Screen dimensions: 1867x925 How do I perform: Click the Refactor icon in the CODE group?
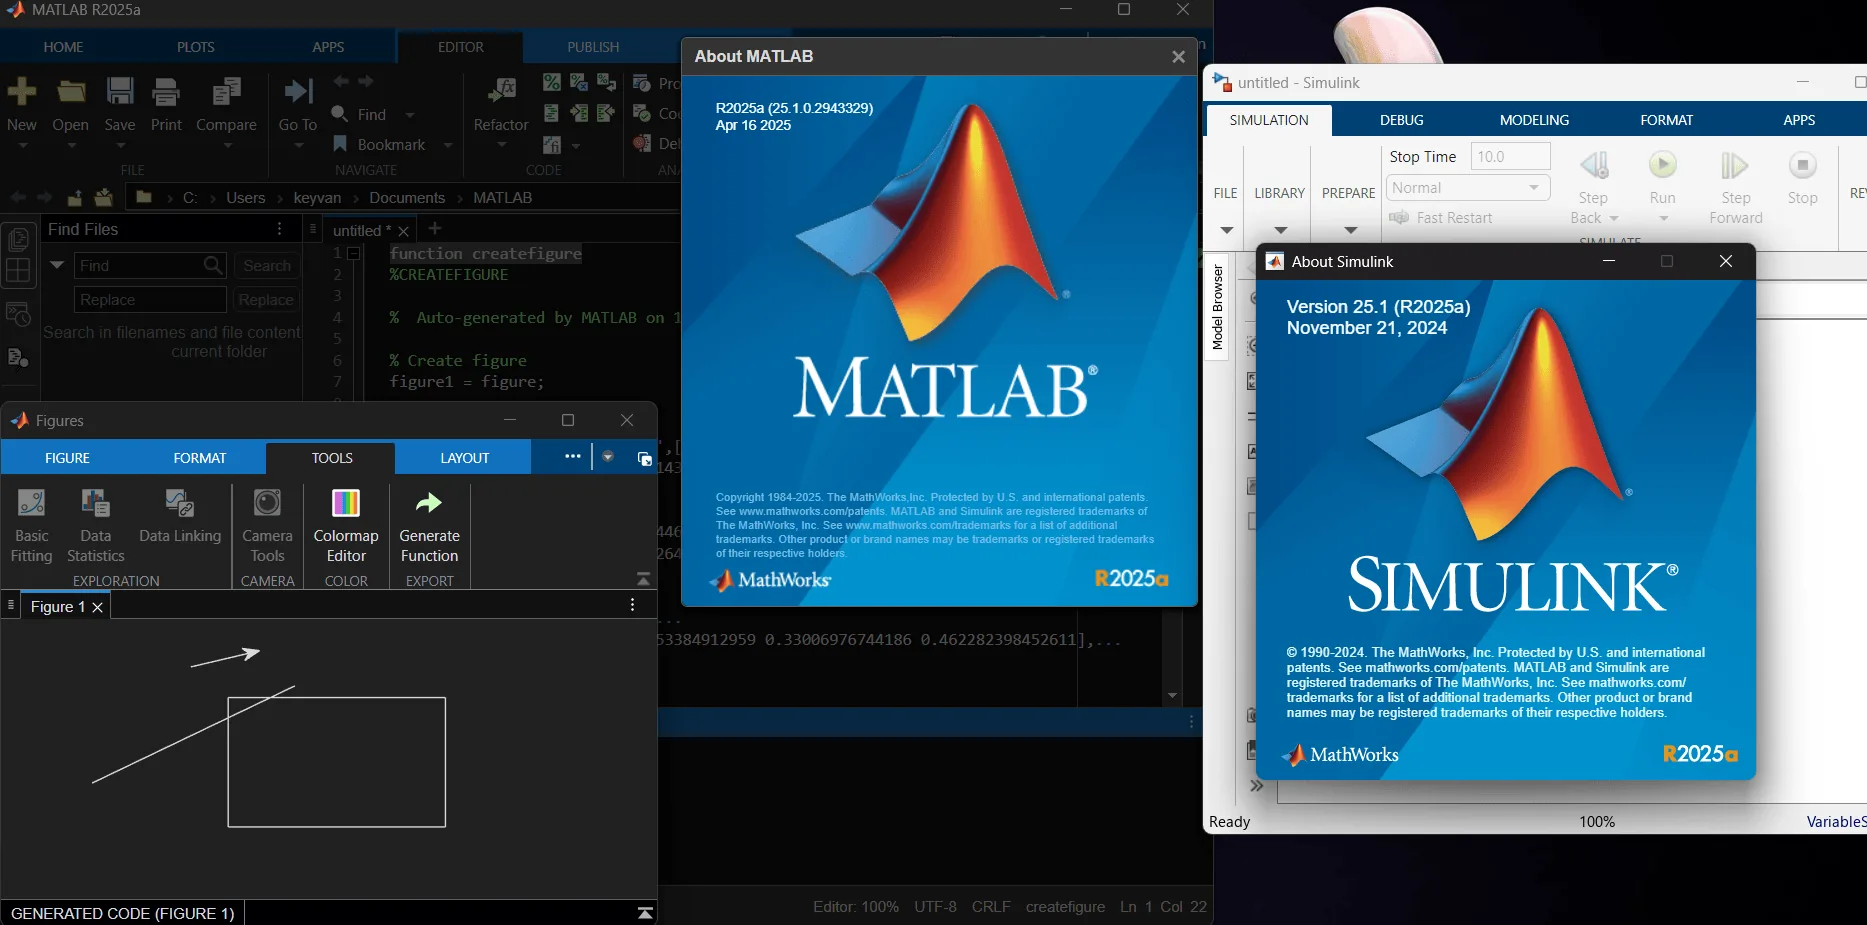pyautogui.click(x=501, y=92)
